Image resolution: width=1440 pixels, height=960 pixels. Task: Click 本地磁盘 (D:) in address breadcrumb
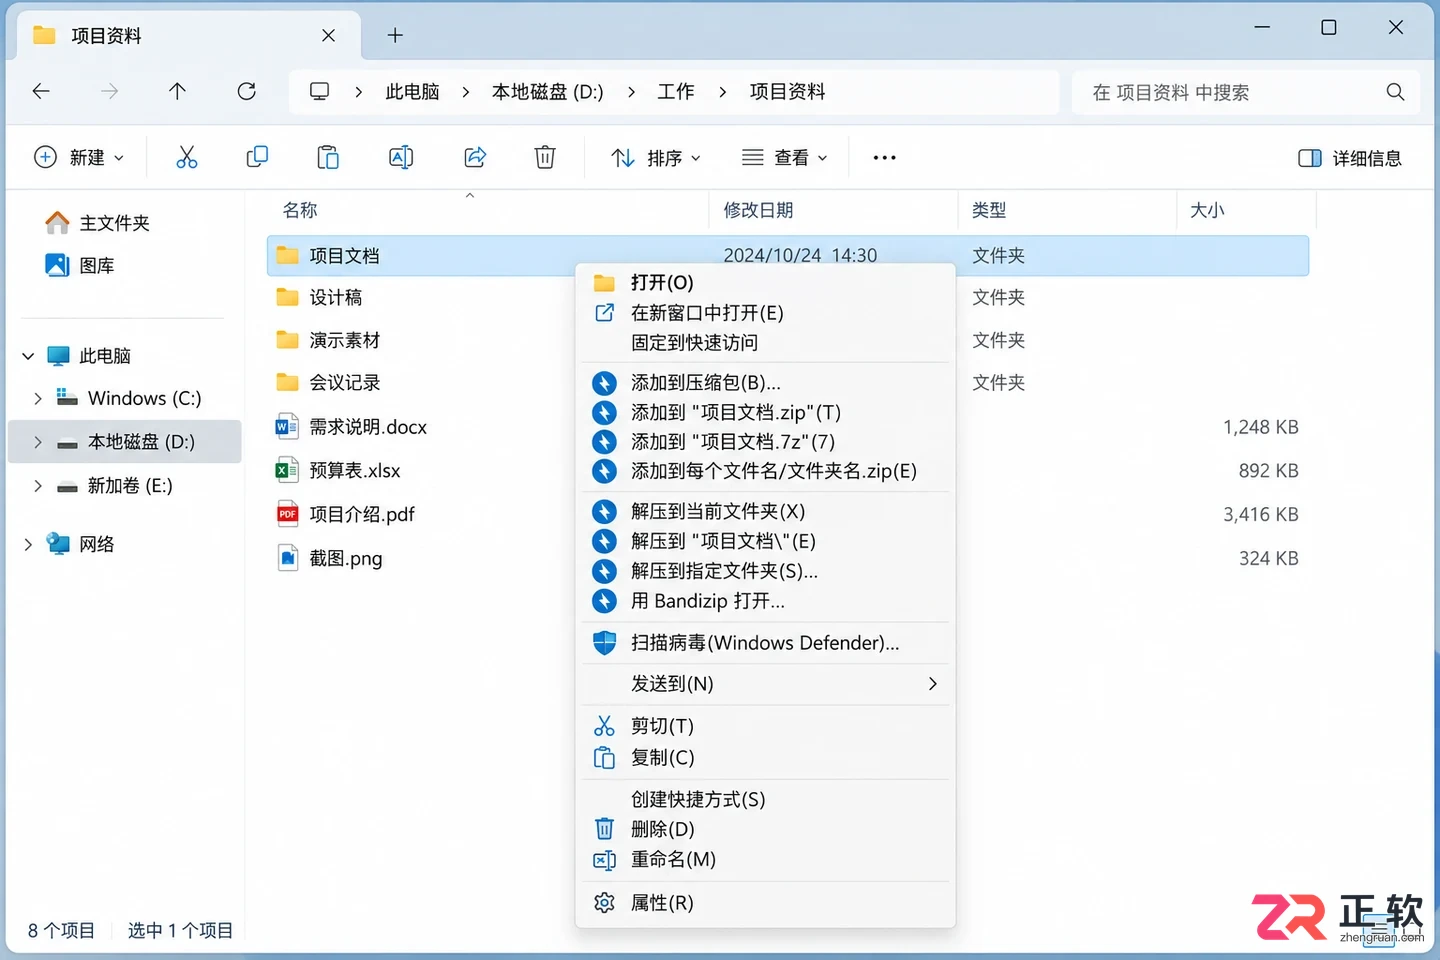pyautogui.click(x=547, y=92)
